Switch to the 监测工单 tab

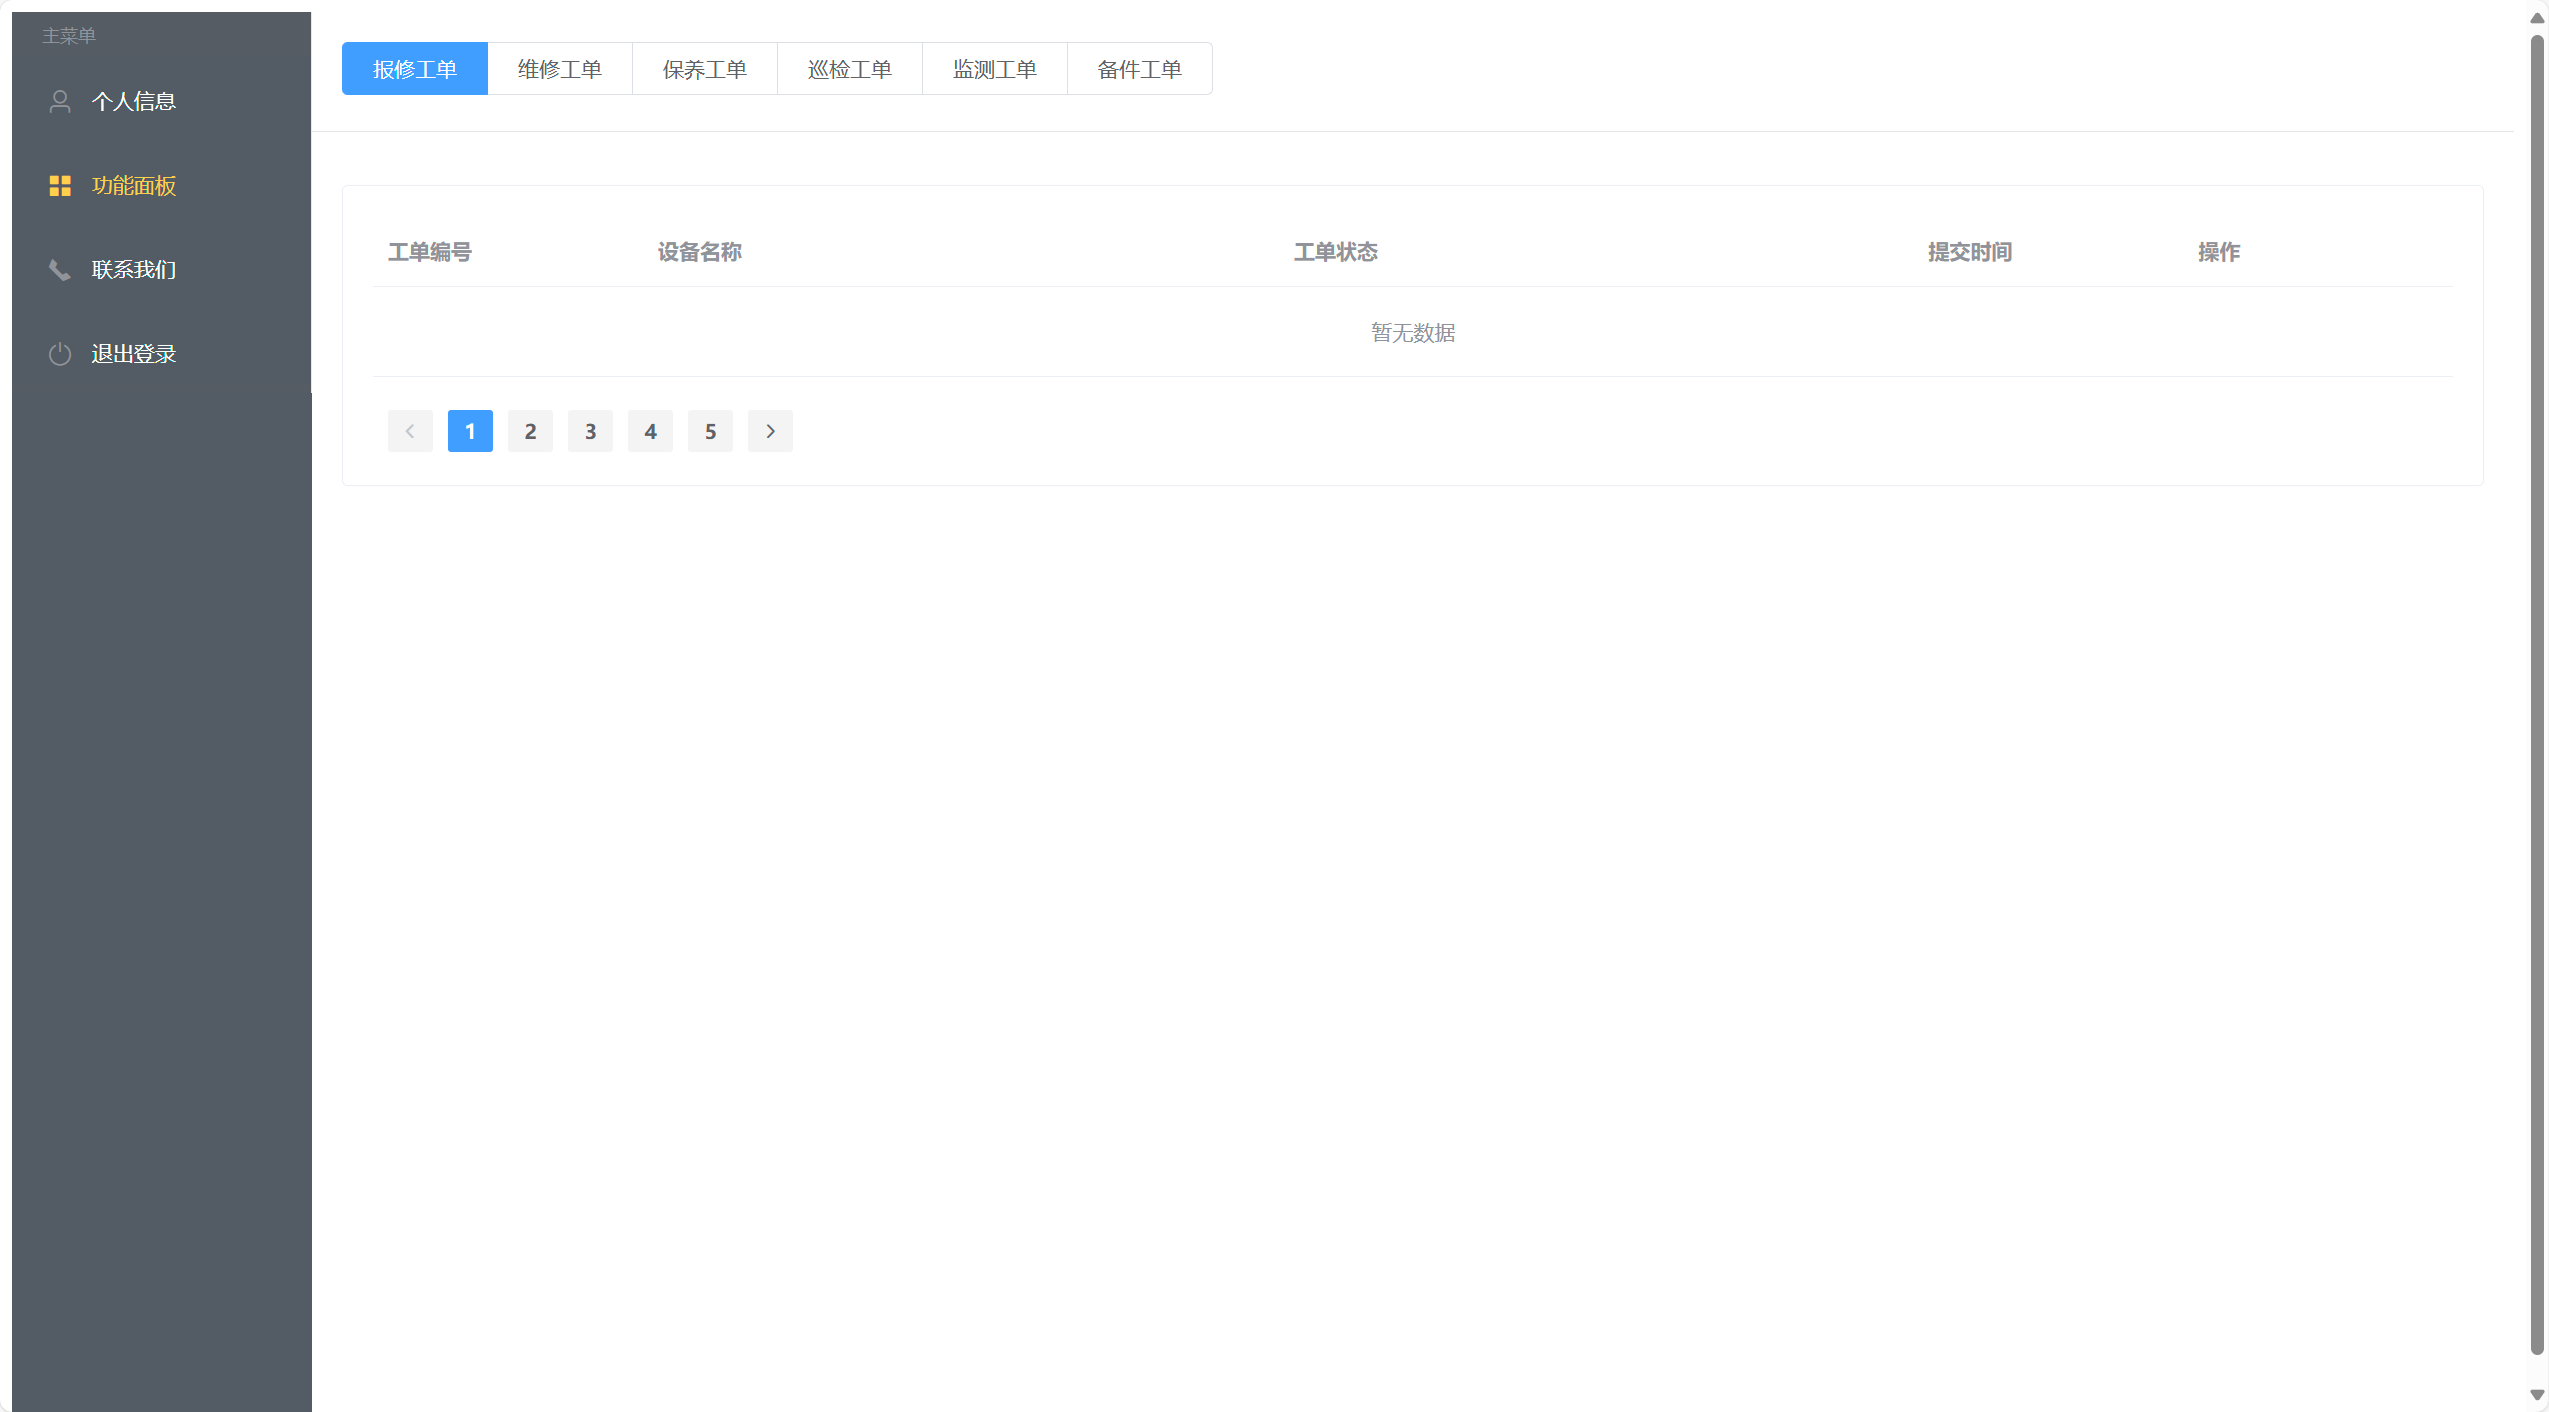pyautogui.click(x=994, y=69)
